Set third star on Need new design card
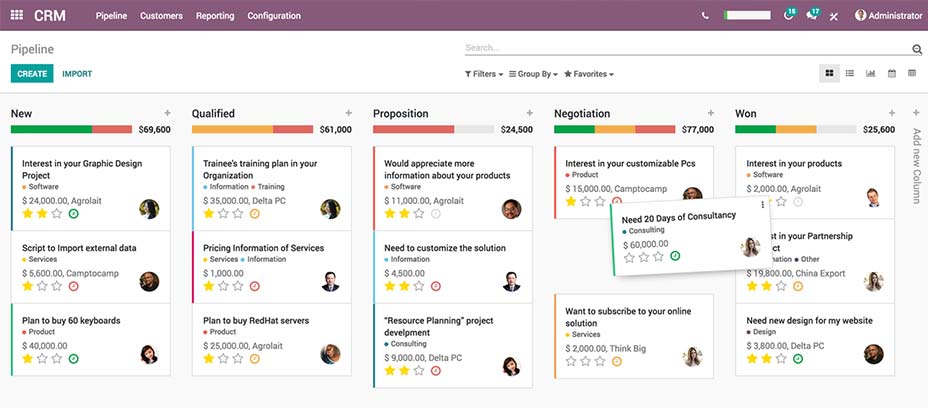 pyautogui.click(x=781, y=359)
